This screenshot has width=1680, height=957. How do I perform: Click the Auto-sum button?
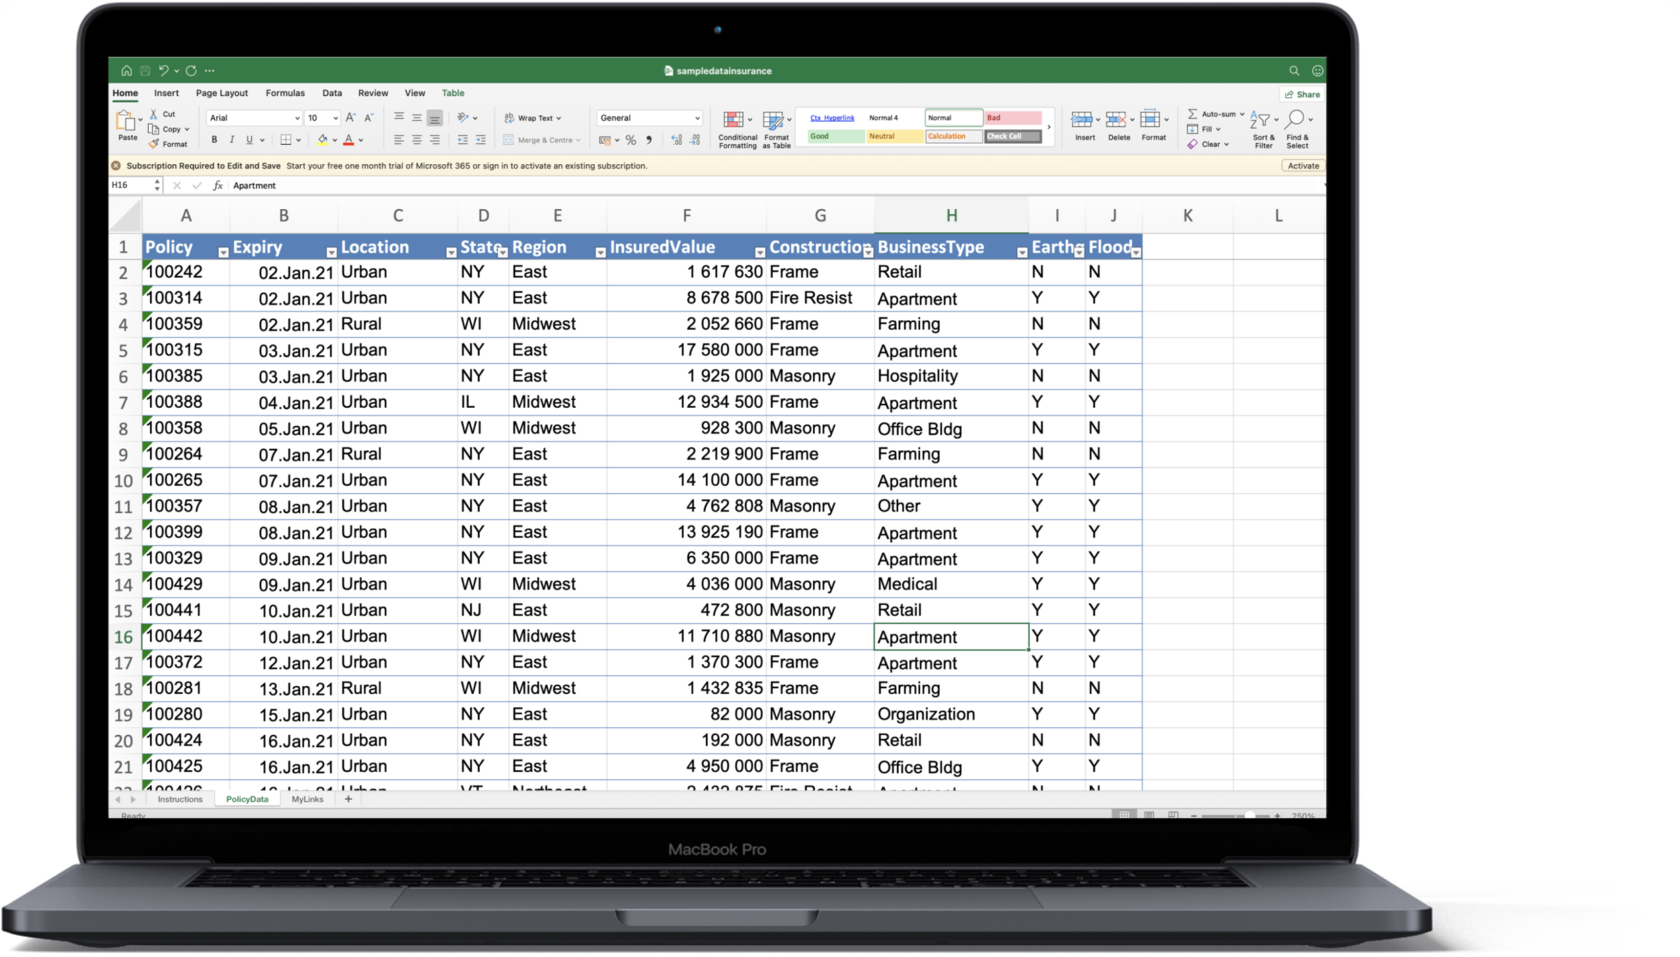(x=1215, y=114)
